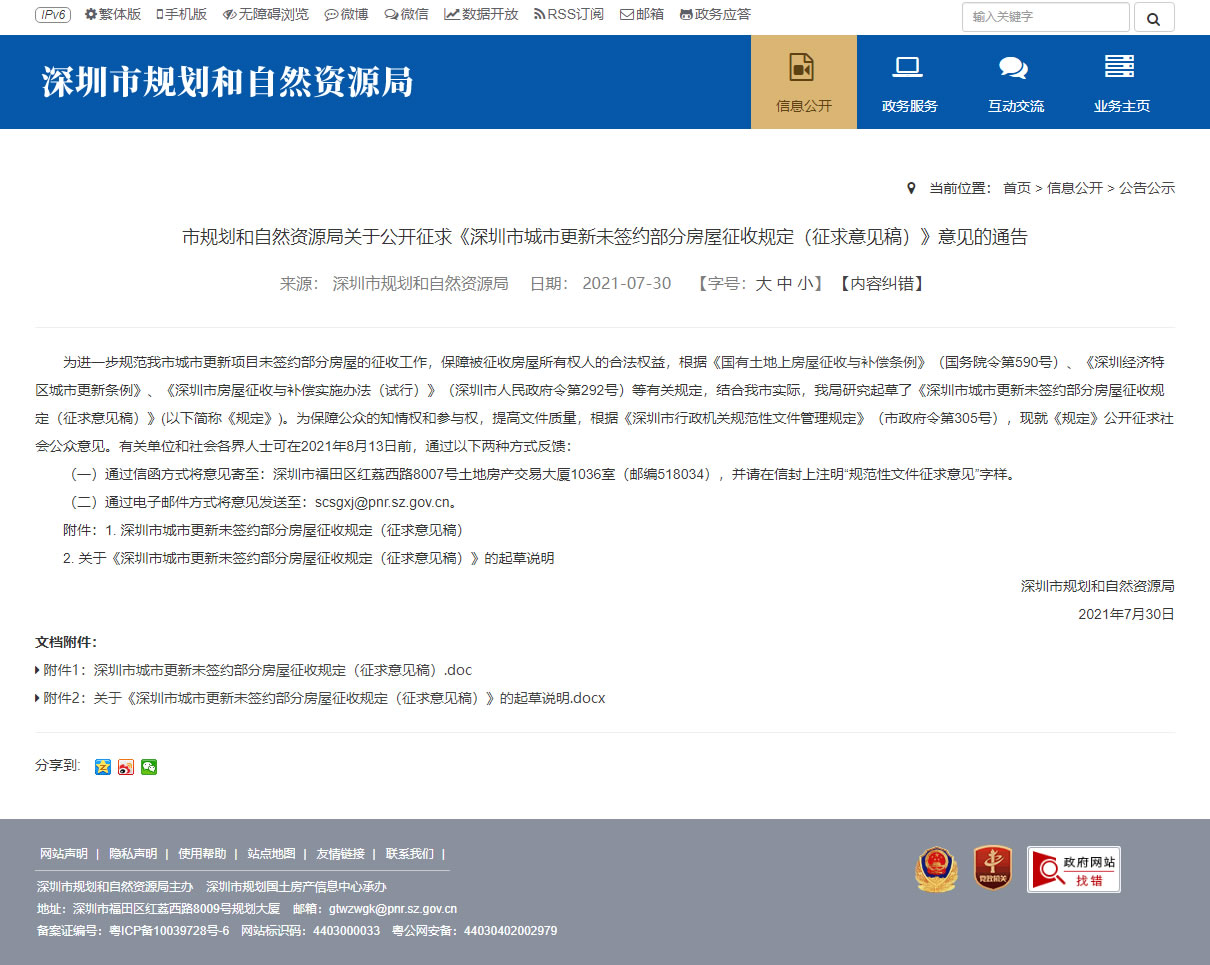Image resolution: width=1210 pixels, height=965 pixels.
Task: Open the RSS订阅 subscription feed
Action: point(569,14)
